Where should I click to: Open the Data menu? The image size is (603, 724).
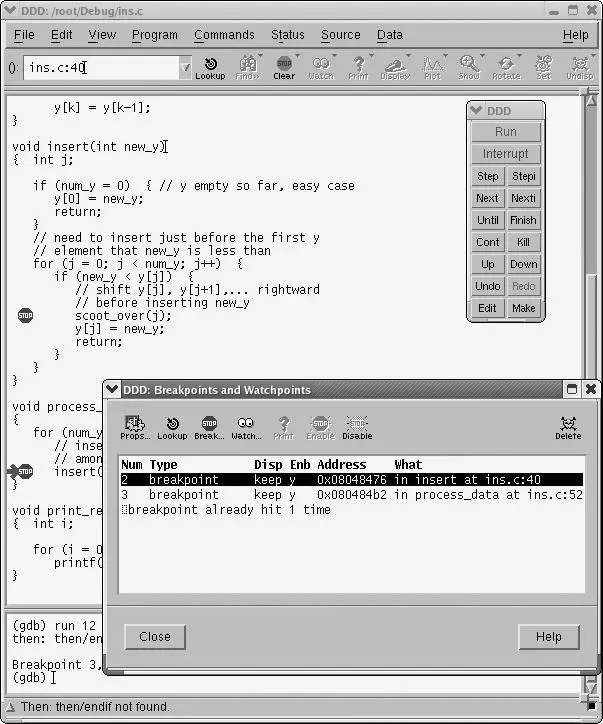390,35
